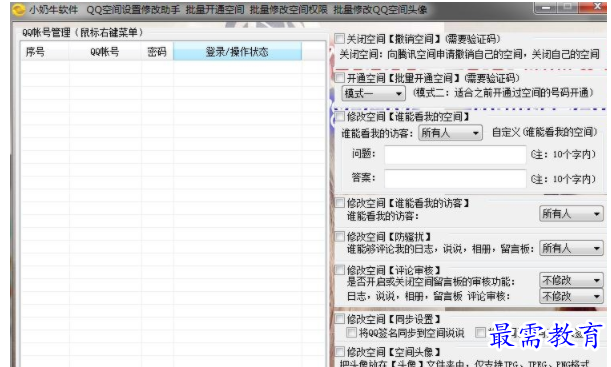
Task: Click the 序号 column header
Action: pyautogui.click(x=45, y=51)
